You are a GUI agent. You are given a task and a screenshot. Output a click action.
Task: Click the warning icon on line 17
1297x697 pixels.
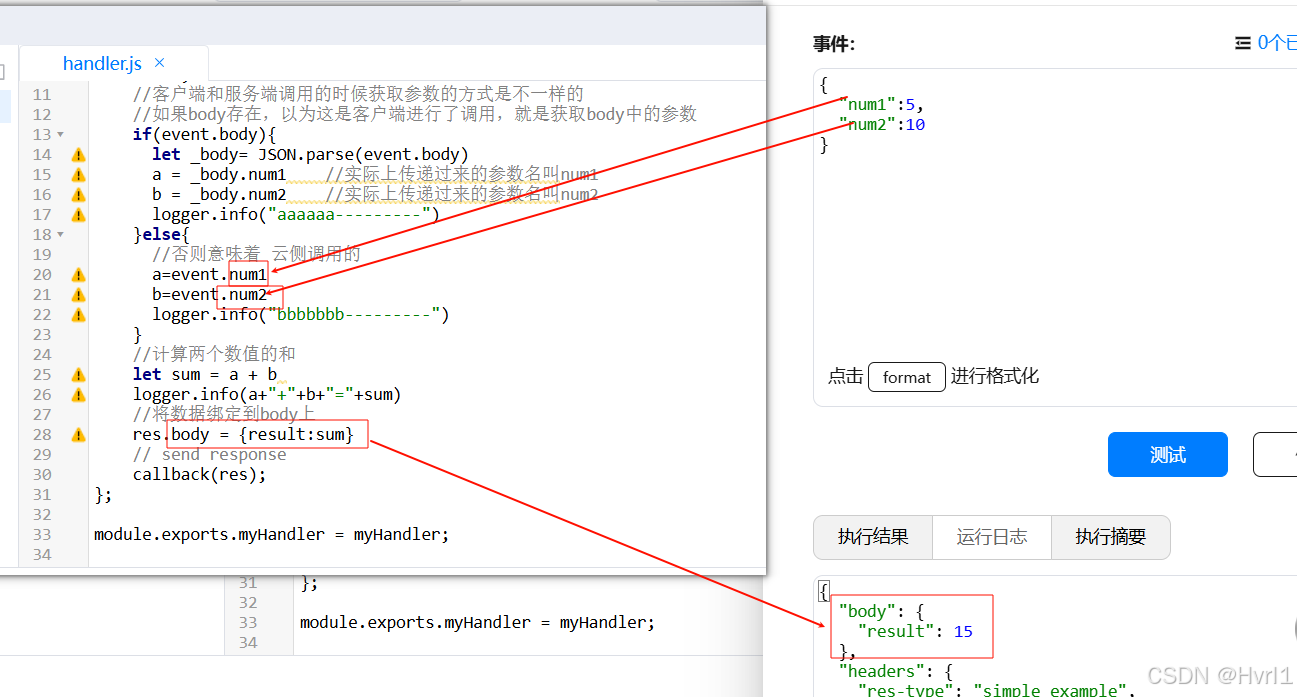[78, 215]
